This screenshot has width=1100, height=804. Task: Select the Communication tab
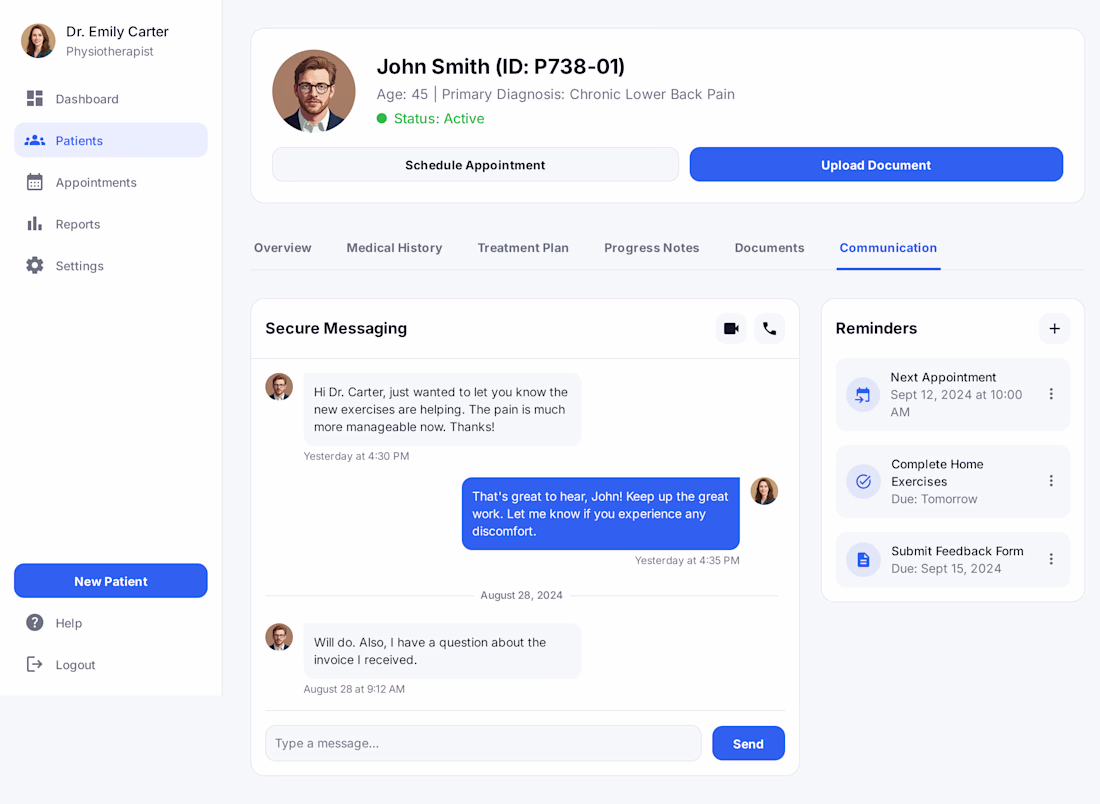(888, 248)
